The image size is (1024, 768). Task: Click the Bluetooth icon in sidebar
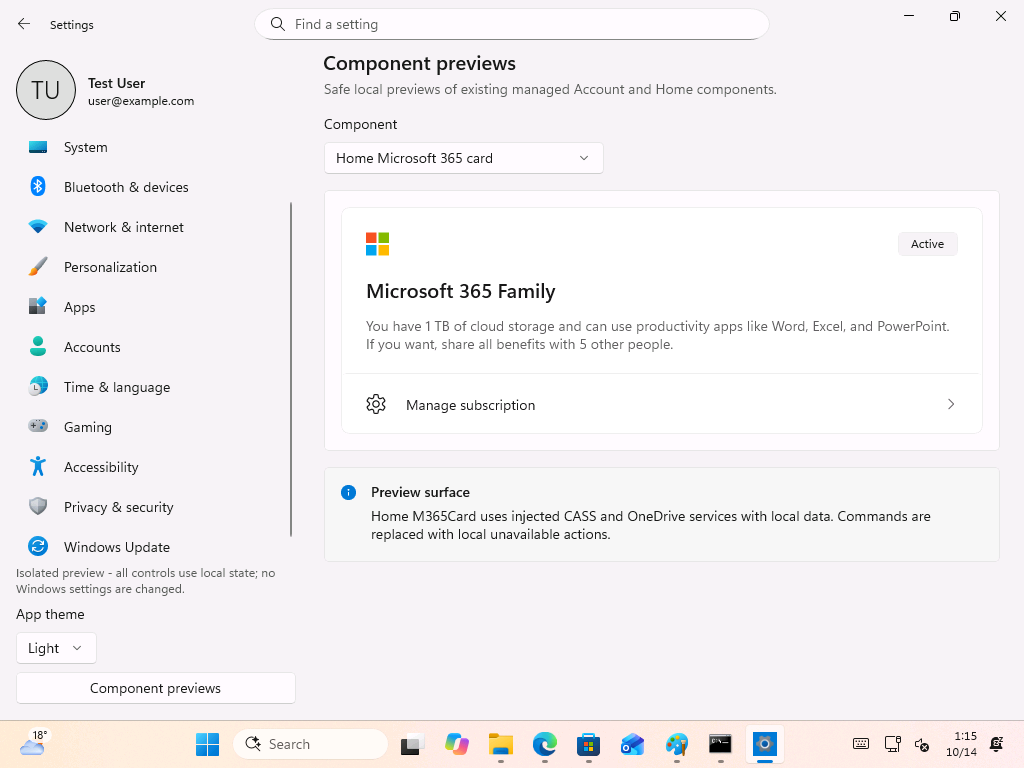38,187
